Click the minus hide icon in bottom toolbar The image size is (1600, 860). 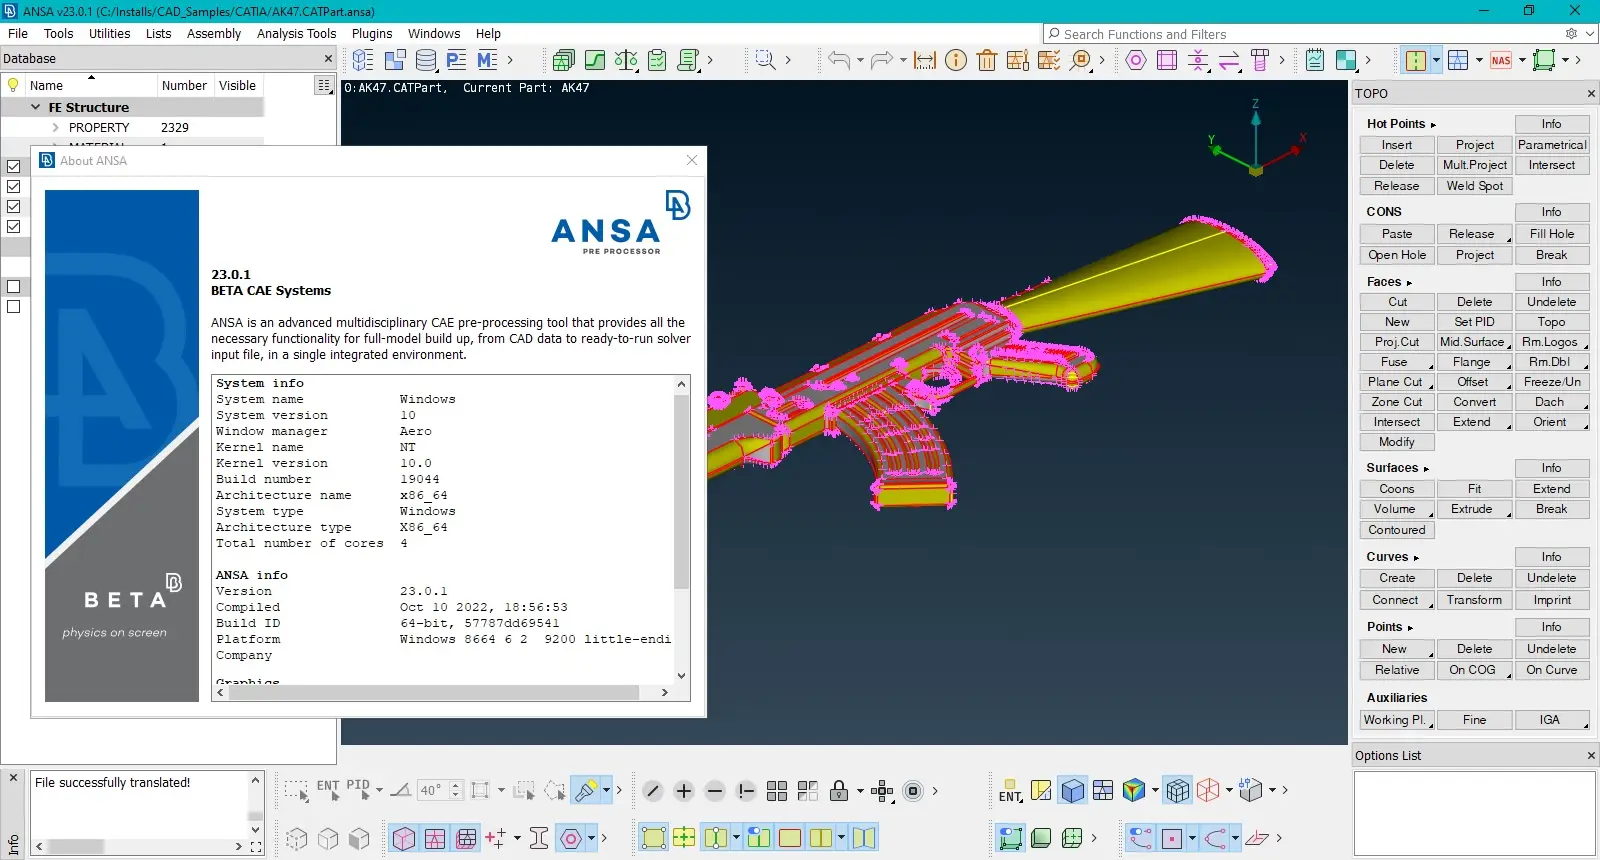715,791
